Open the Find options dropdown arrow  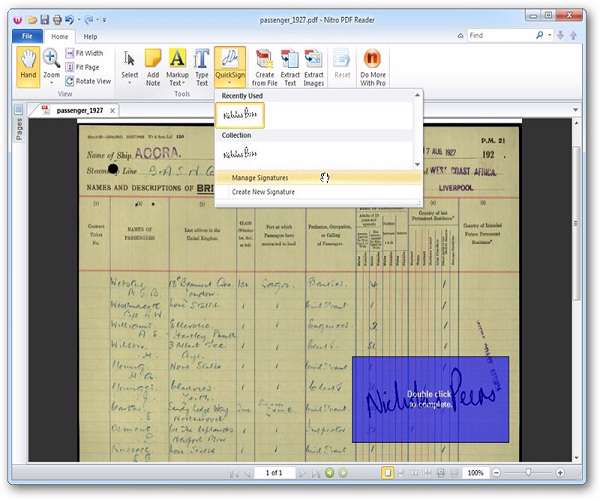coord(549,35)
